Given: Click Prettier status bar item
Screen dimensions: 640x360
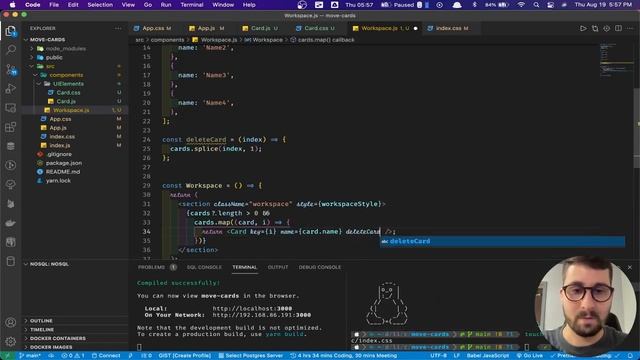Looking at the screenshot, I should pyautogui.click(x=563, y=356).
